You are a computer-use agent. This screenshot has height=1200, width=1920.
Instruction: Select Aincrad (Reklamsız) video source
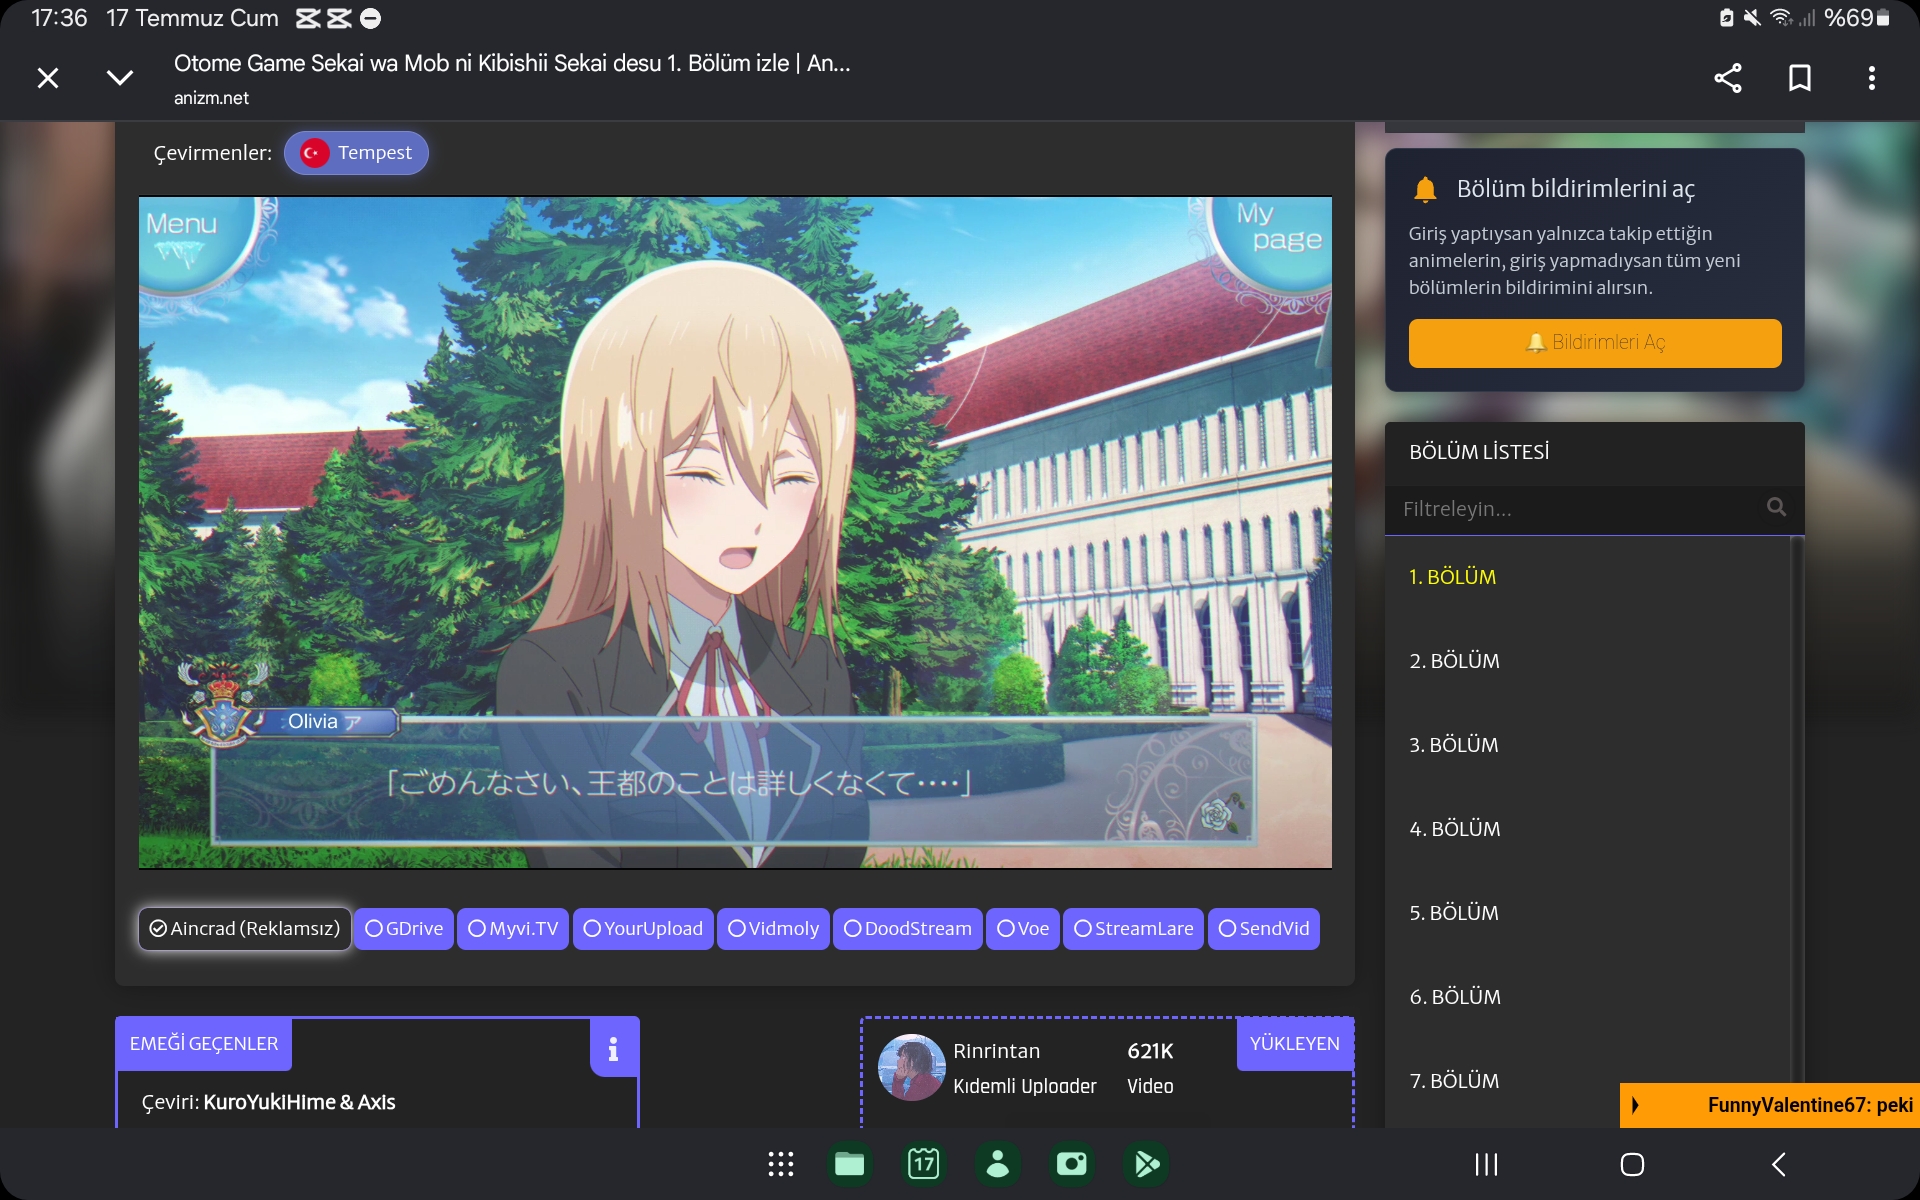(x=245, y=929)
